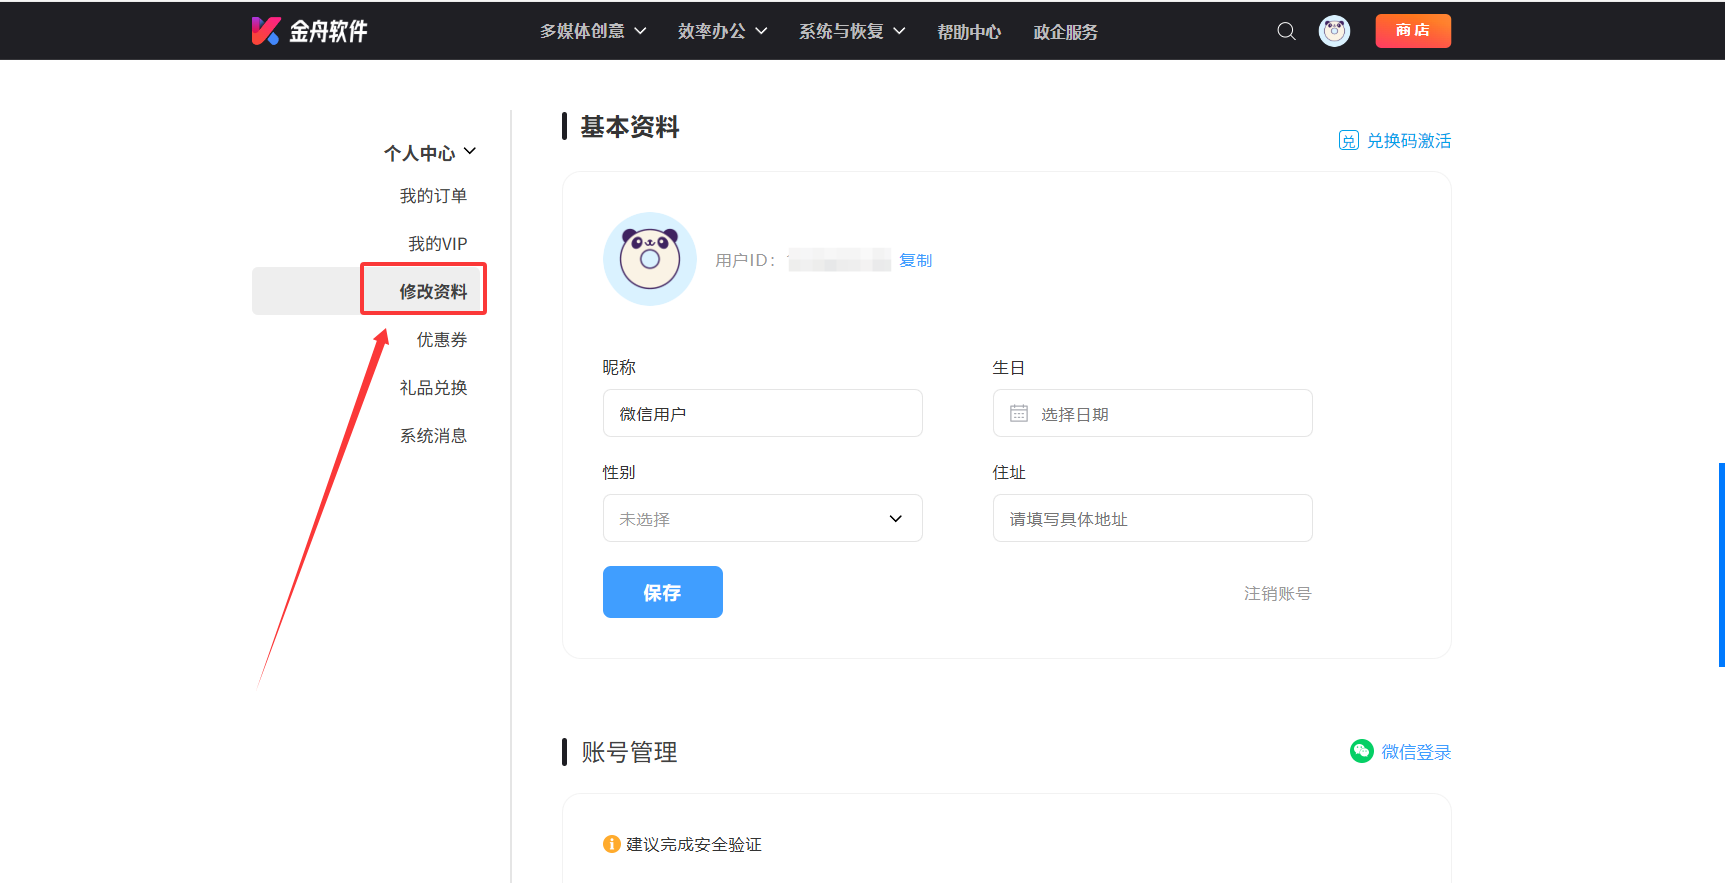Select 优惠券 in the sidebar
The image size is (1725, 883).
tap(441, 340)
